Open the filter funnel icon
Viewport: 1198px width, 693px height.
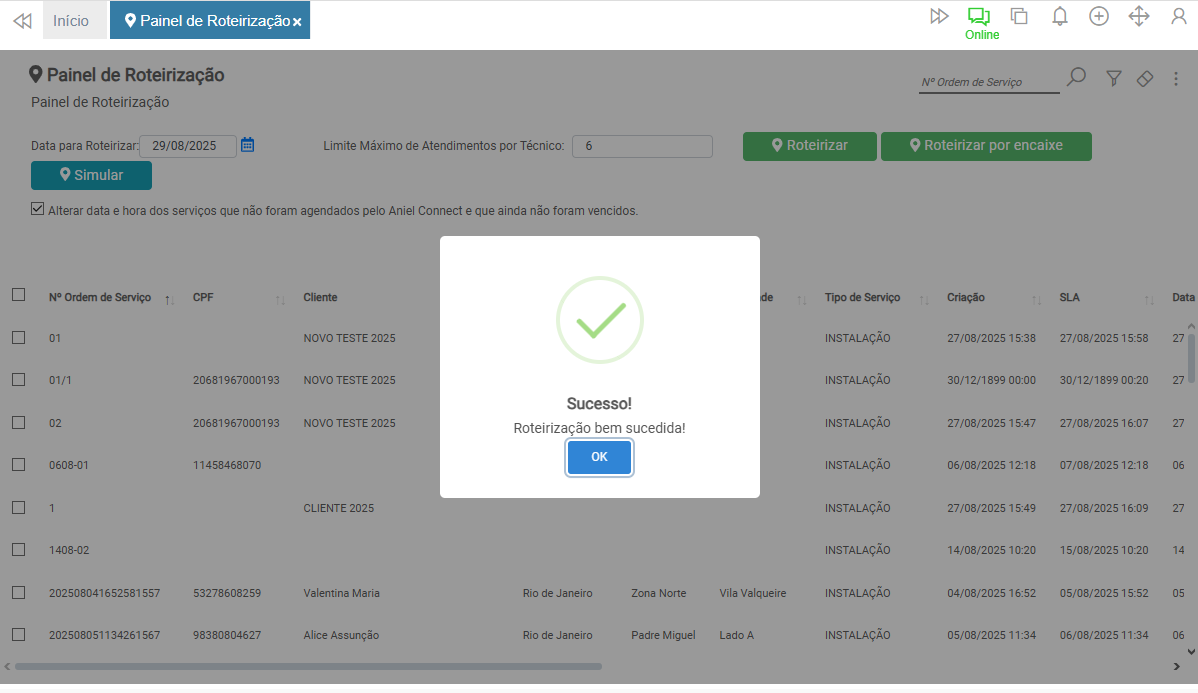coord(1113,78)
